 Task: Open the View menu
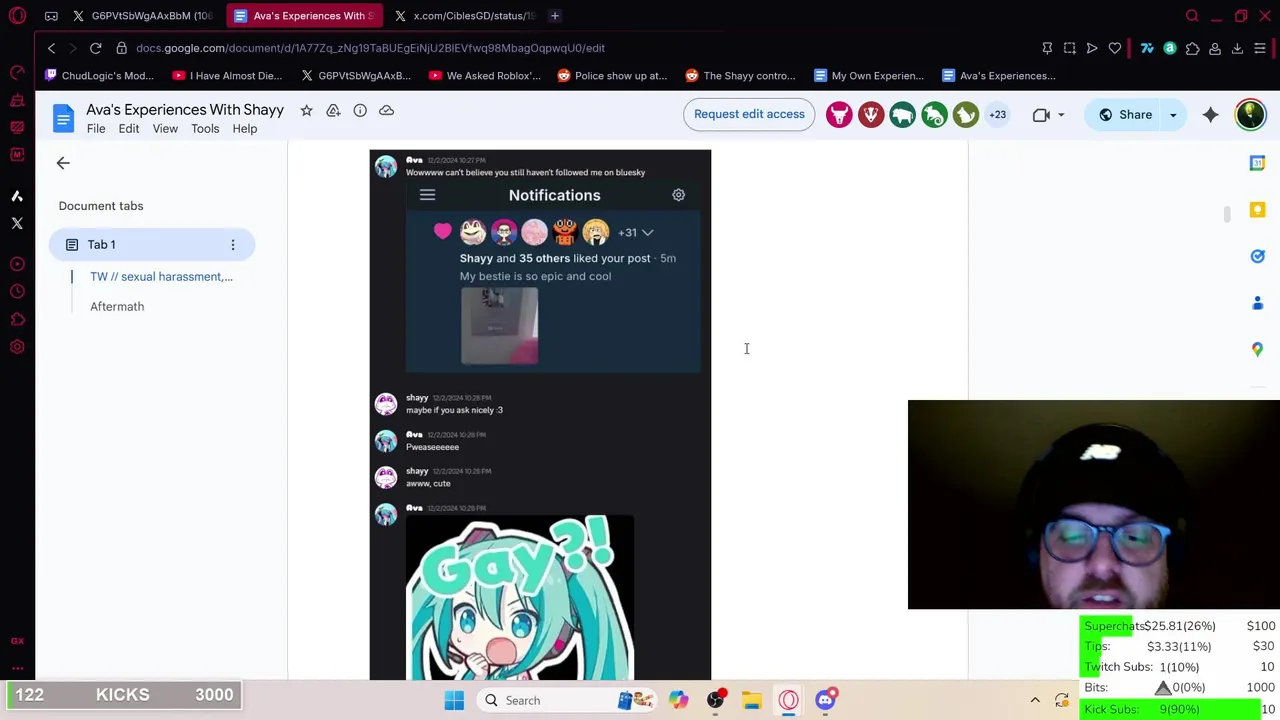[165, 129]
